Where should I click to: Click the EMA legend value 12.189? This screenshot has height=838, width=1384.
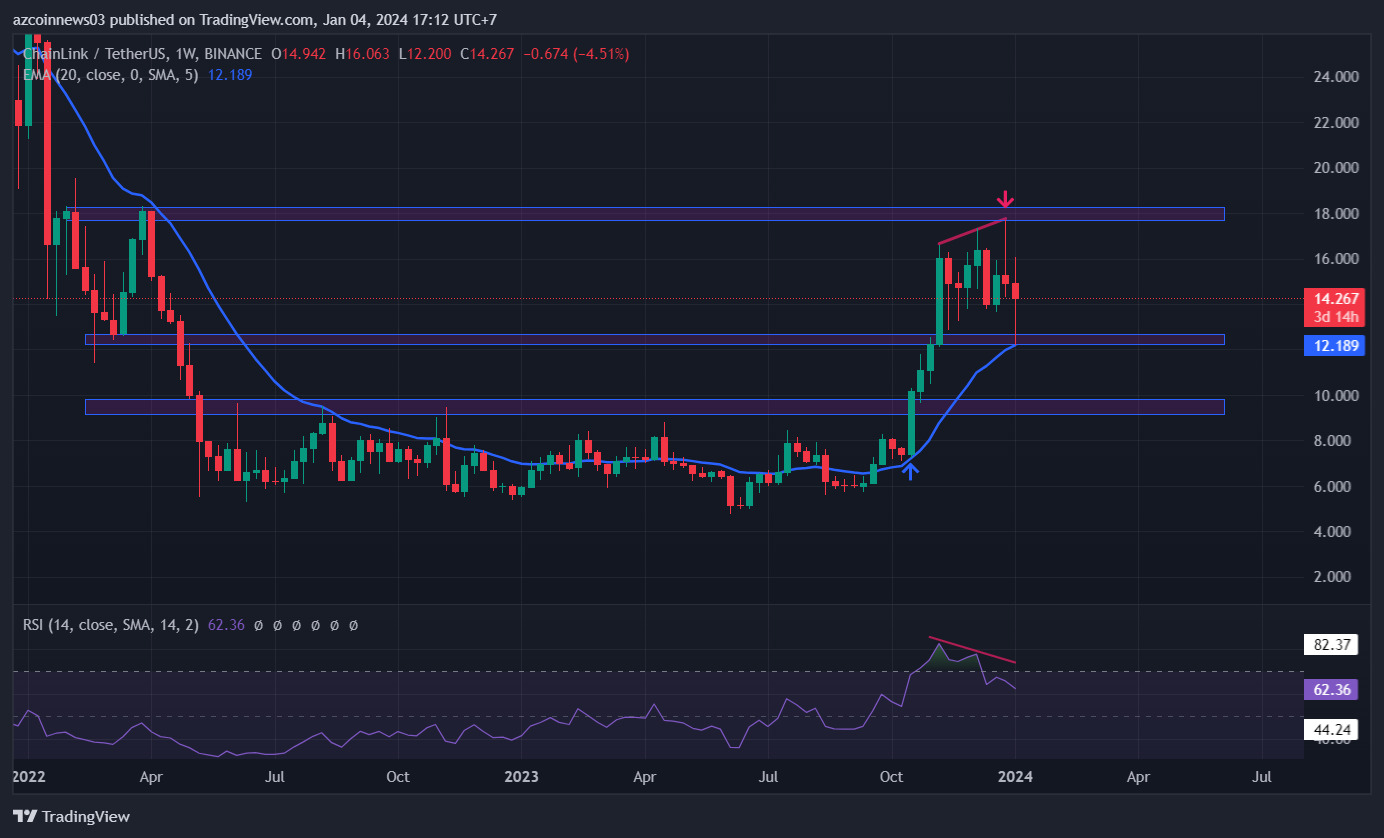click(230, 74)
